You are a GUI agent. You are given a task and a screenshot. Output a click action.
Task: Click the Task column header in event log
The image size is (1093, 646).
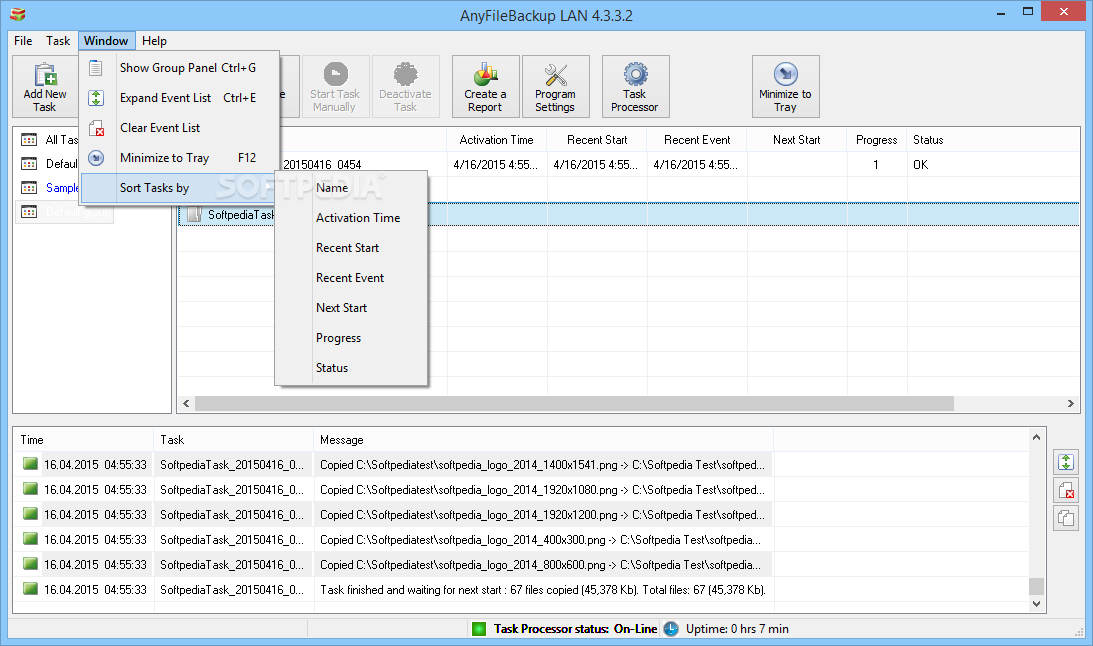pos(233,440)
